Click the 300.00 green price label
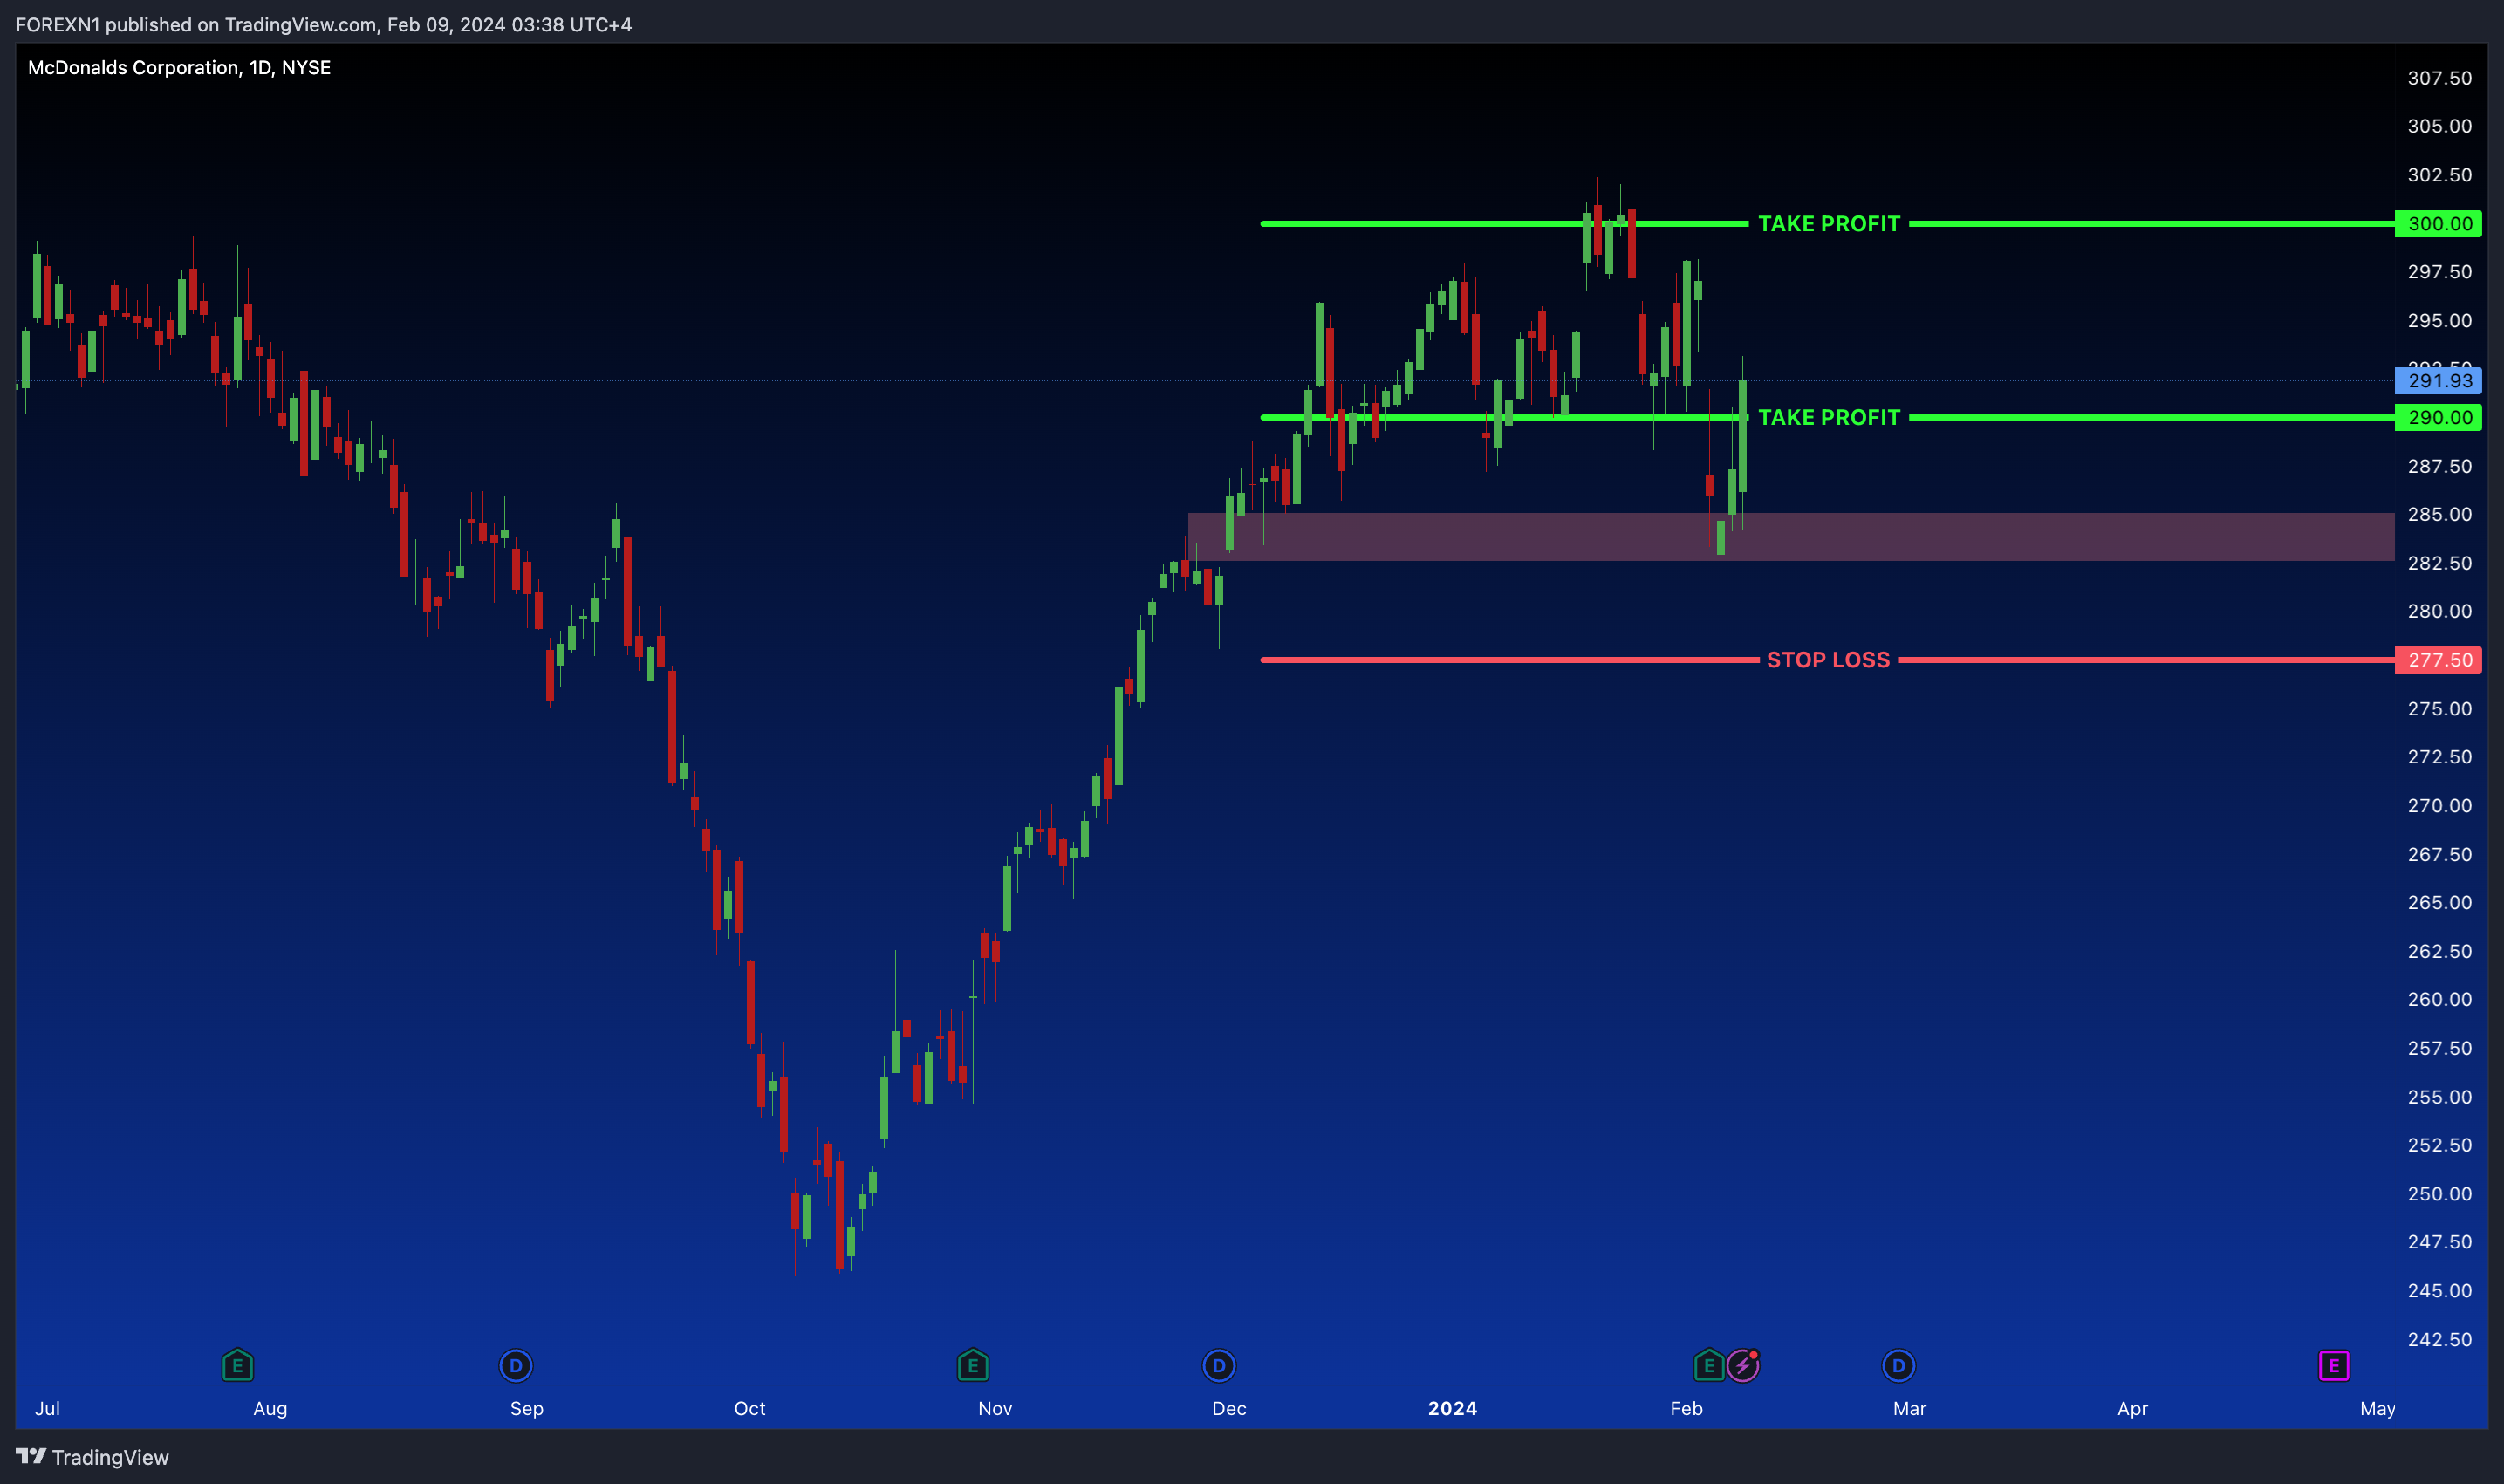Viewport: 2504px width, 1484px height. (x=2438, y=224)
